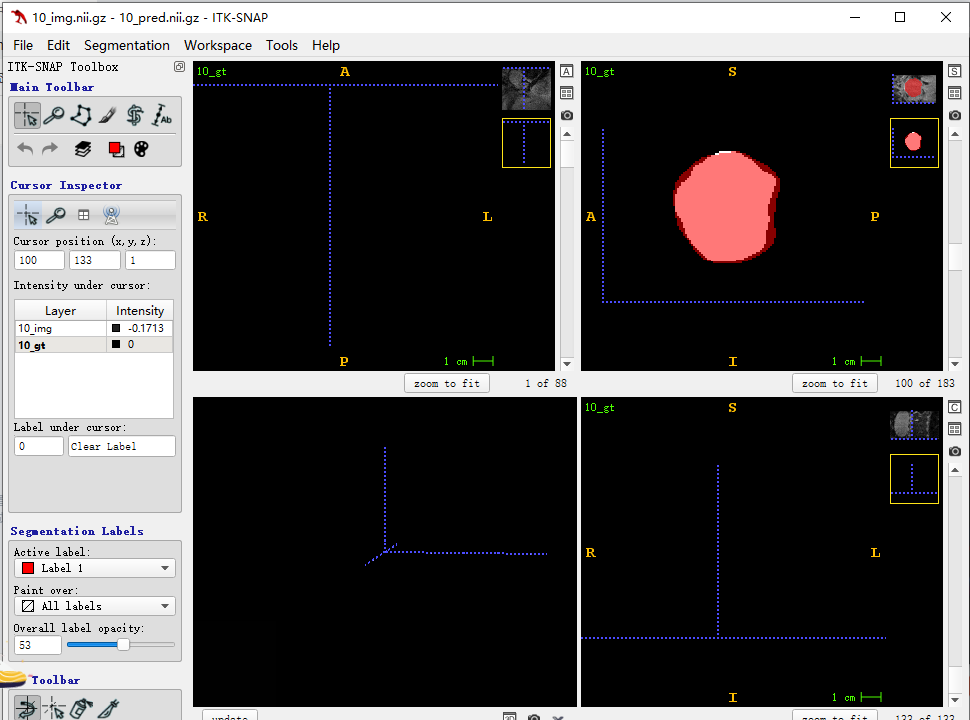Screen dimensions: 970x720
Task: Switch Cursor Inspector to crosshair tab
Action: point(28,215)
